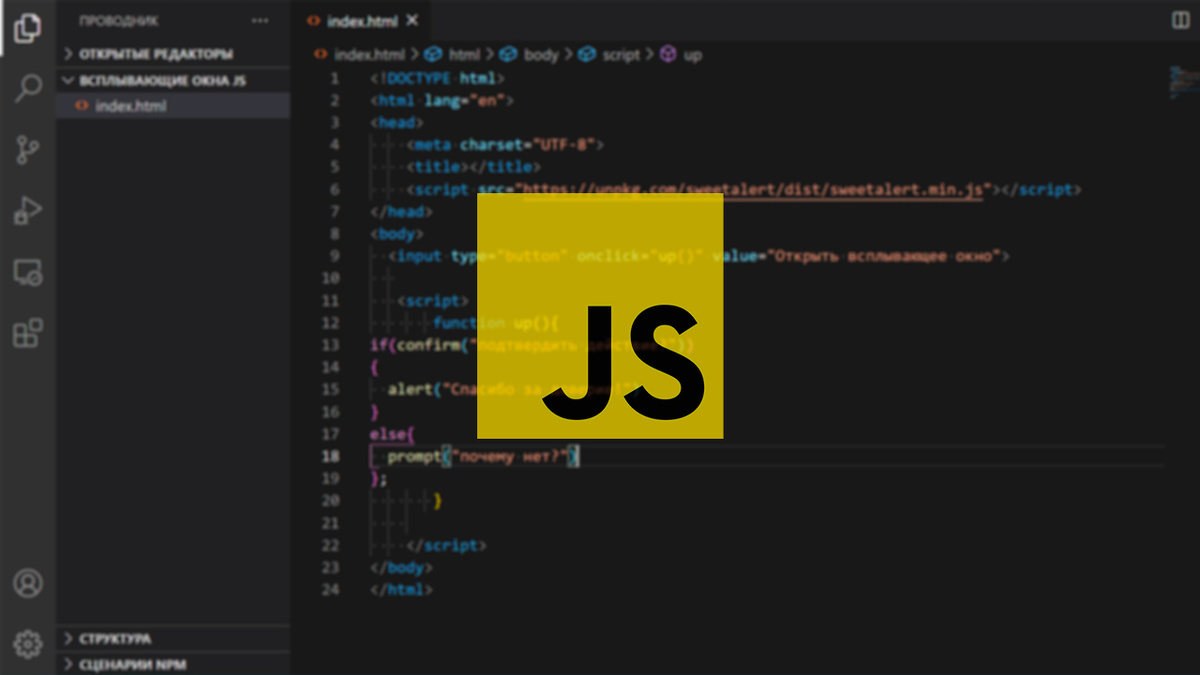Click the opening <body> tag on line 8
This screenshot has height=675, width=1200.
[397, 234]
